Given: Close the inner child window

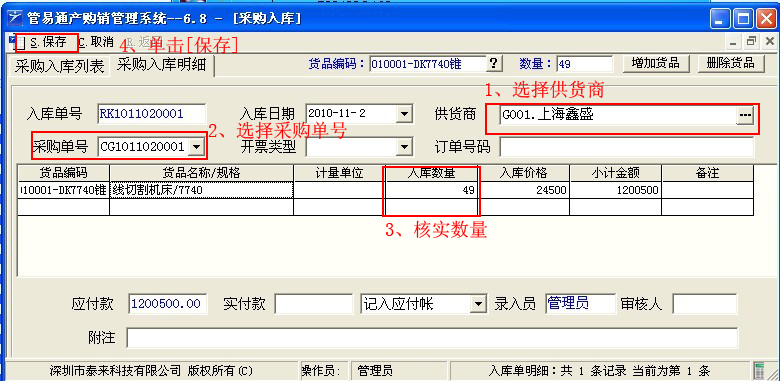Looking at the screenshot, I should coord(769,42).
